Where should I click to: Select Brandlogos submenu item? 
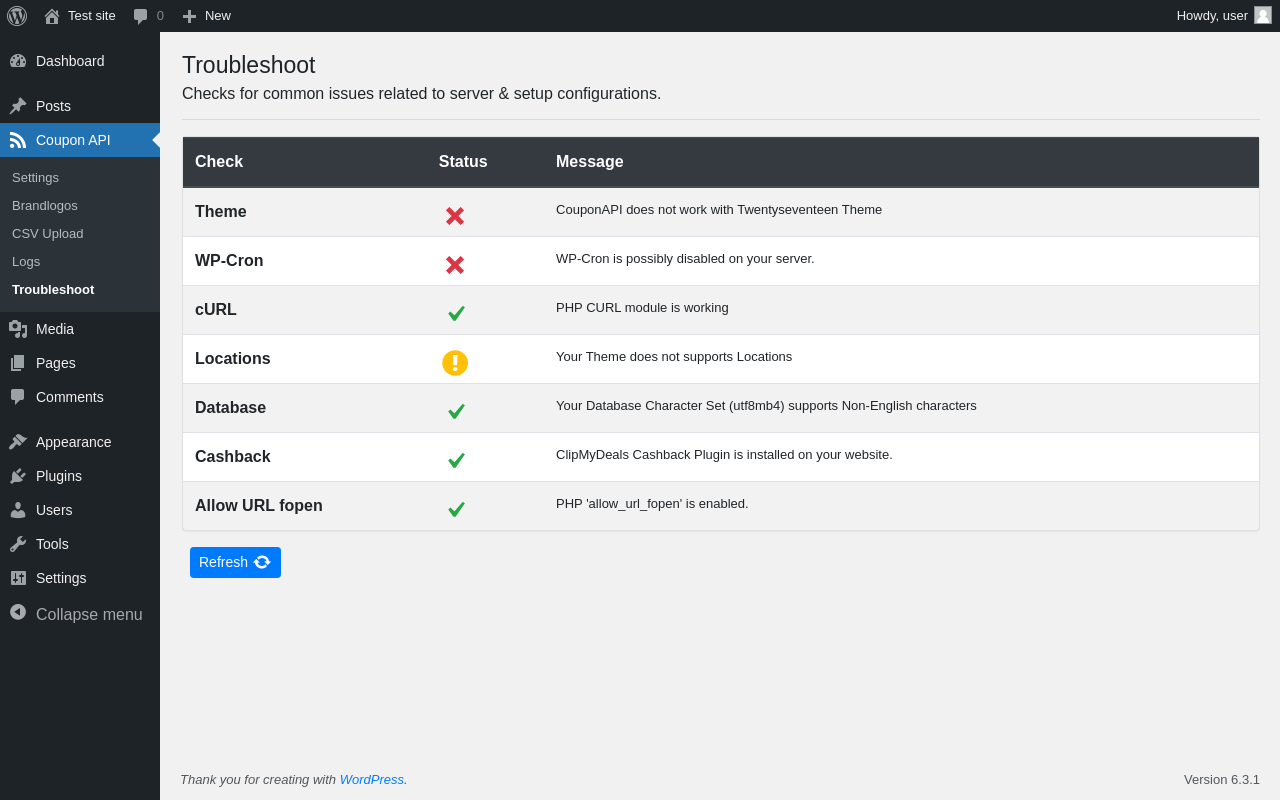tap(45, 206)
